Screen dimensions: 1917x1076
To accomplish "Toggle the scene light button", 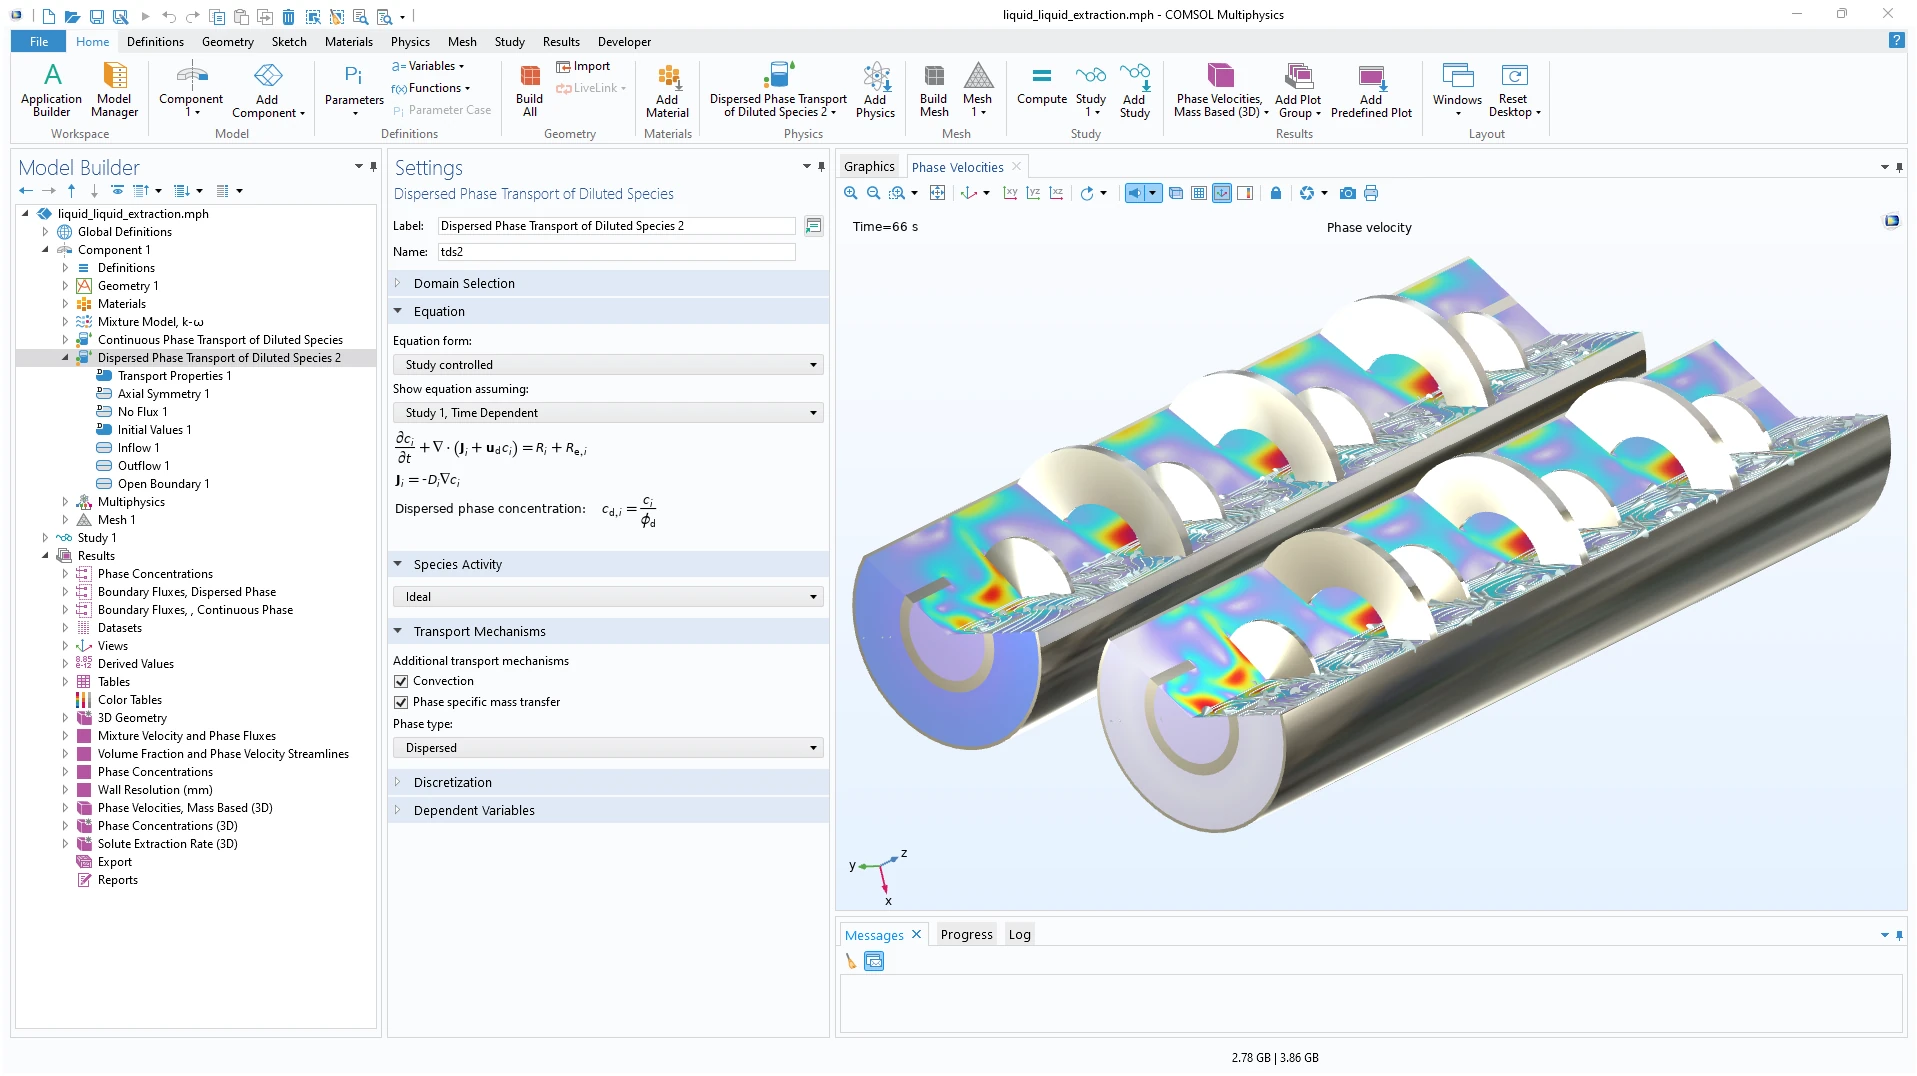I will (x=1134, y=193).
